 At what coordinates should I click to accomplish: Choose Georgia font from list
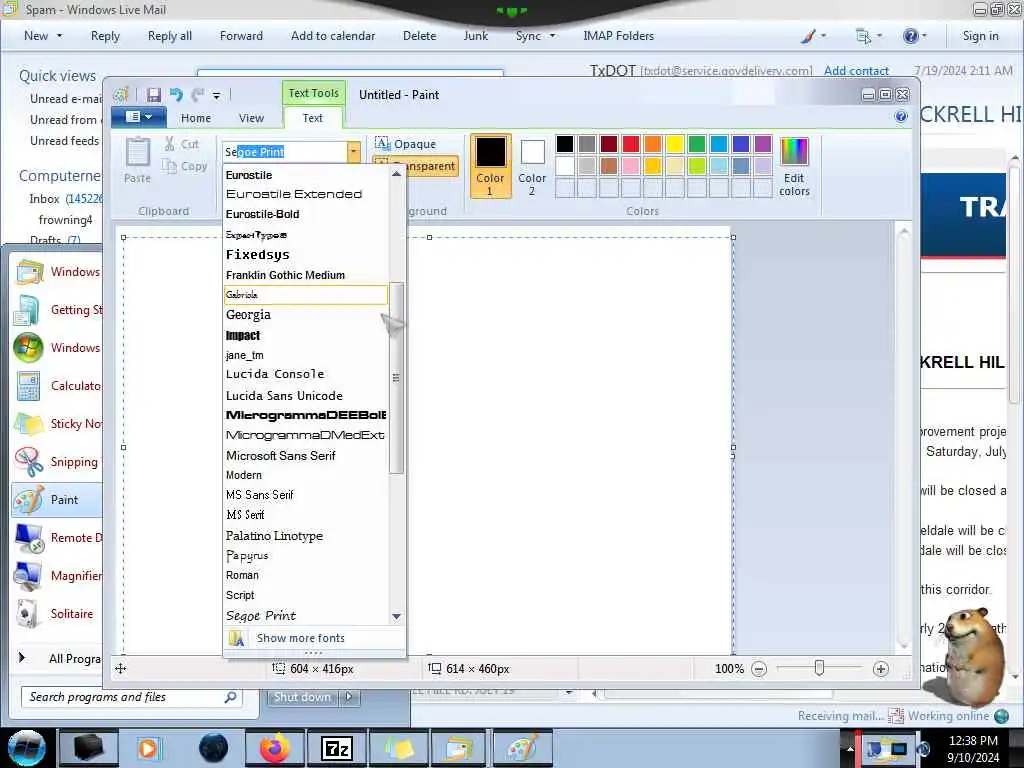[x=306, y=315]
